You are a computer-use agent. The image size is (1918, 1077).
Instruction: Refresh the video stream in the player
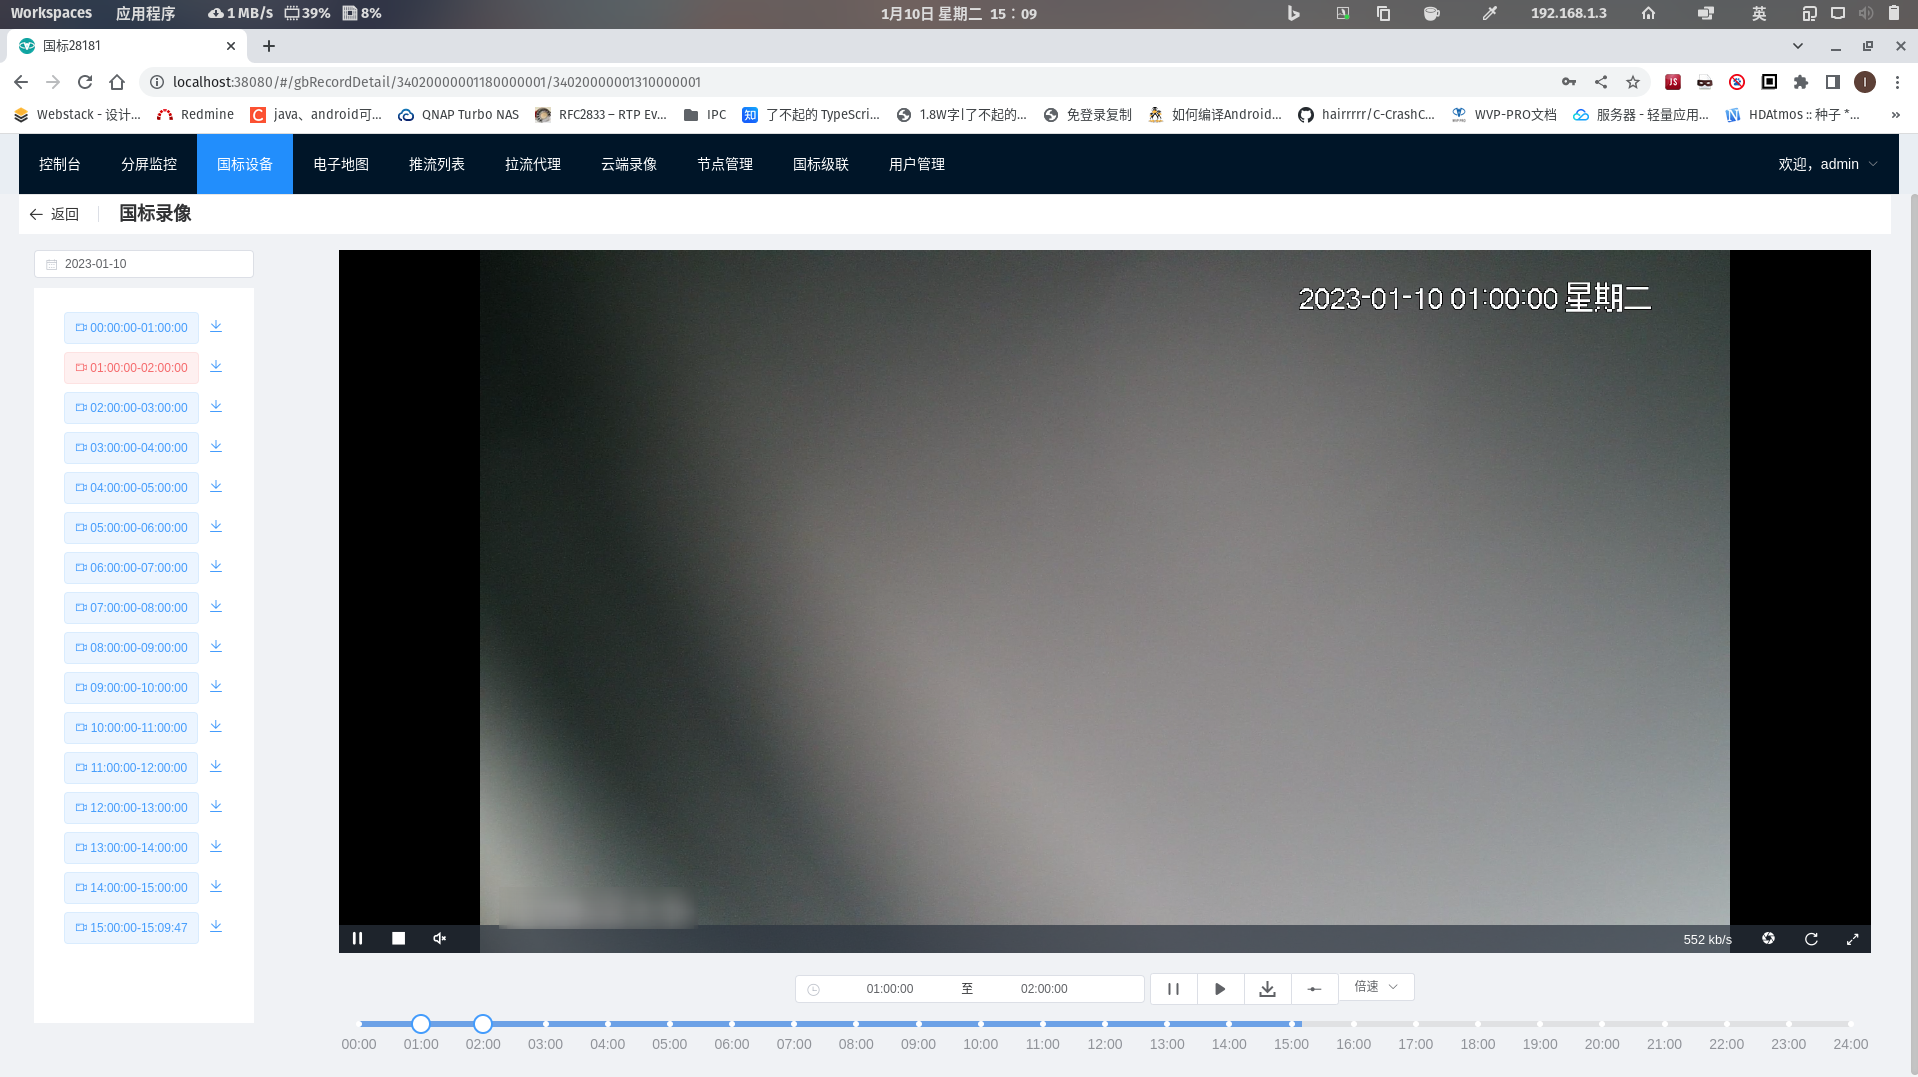click(1810, 939)
